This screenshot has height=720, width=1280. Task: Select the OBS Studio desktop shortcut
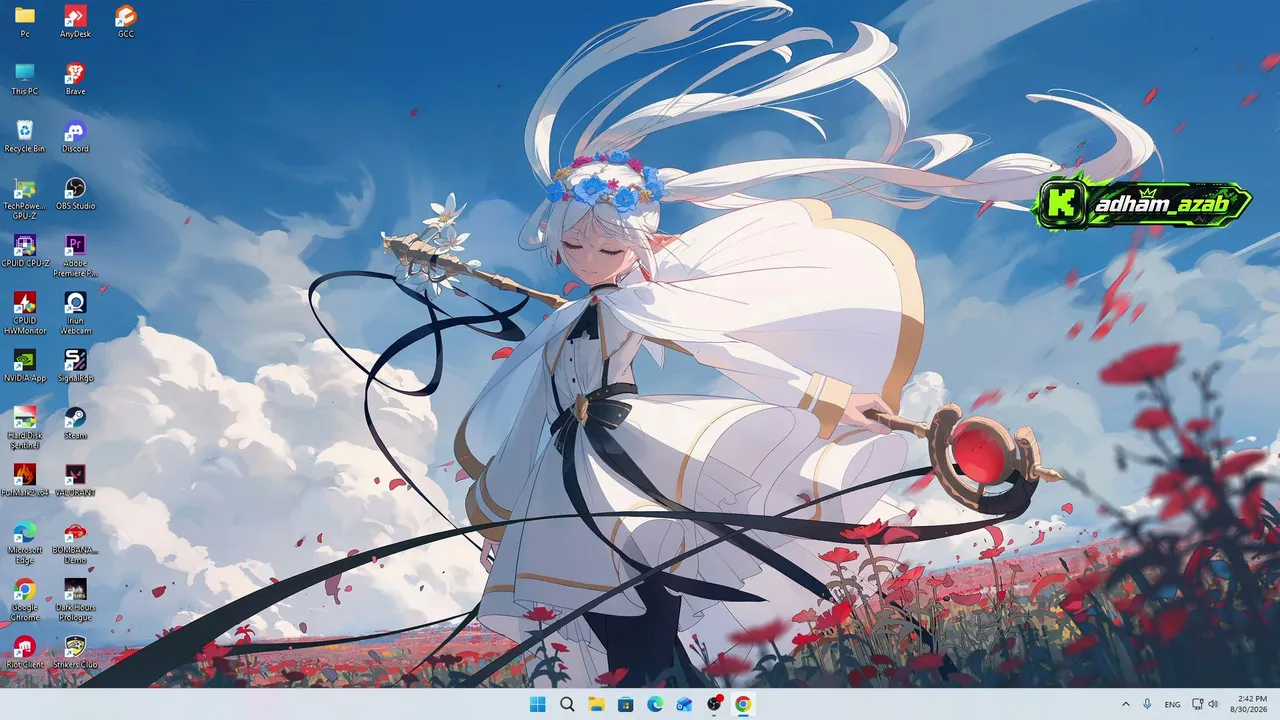(75, 194)
